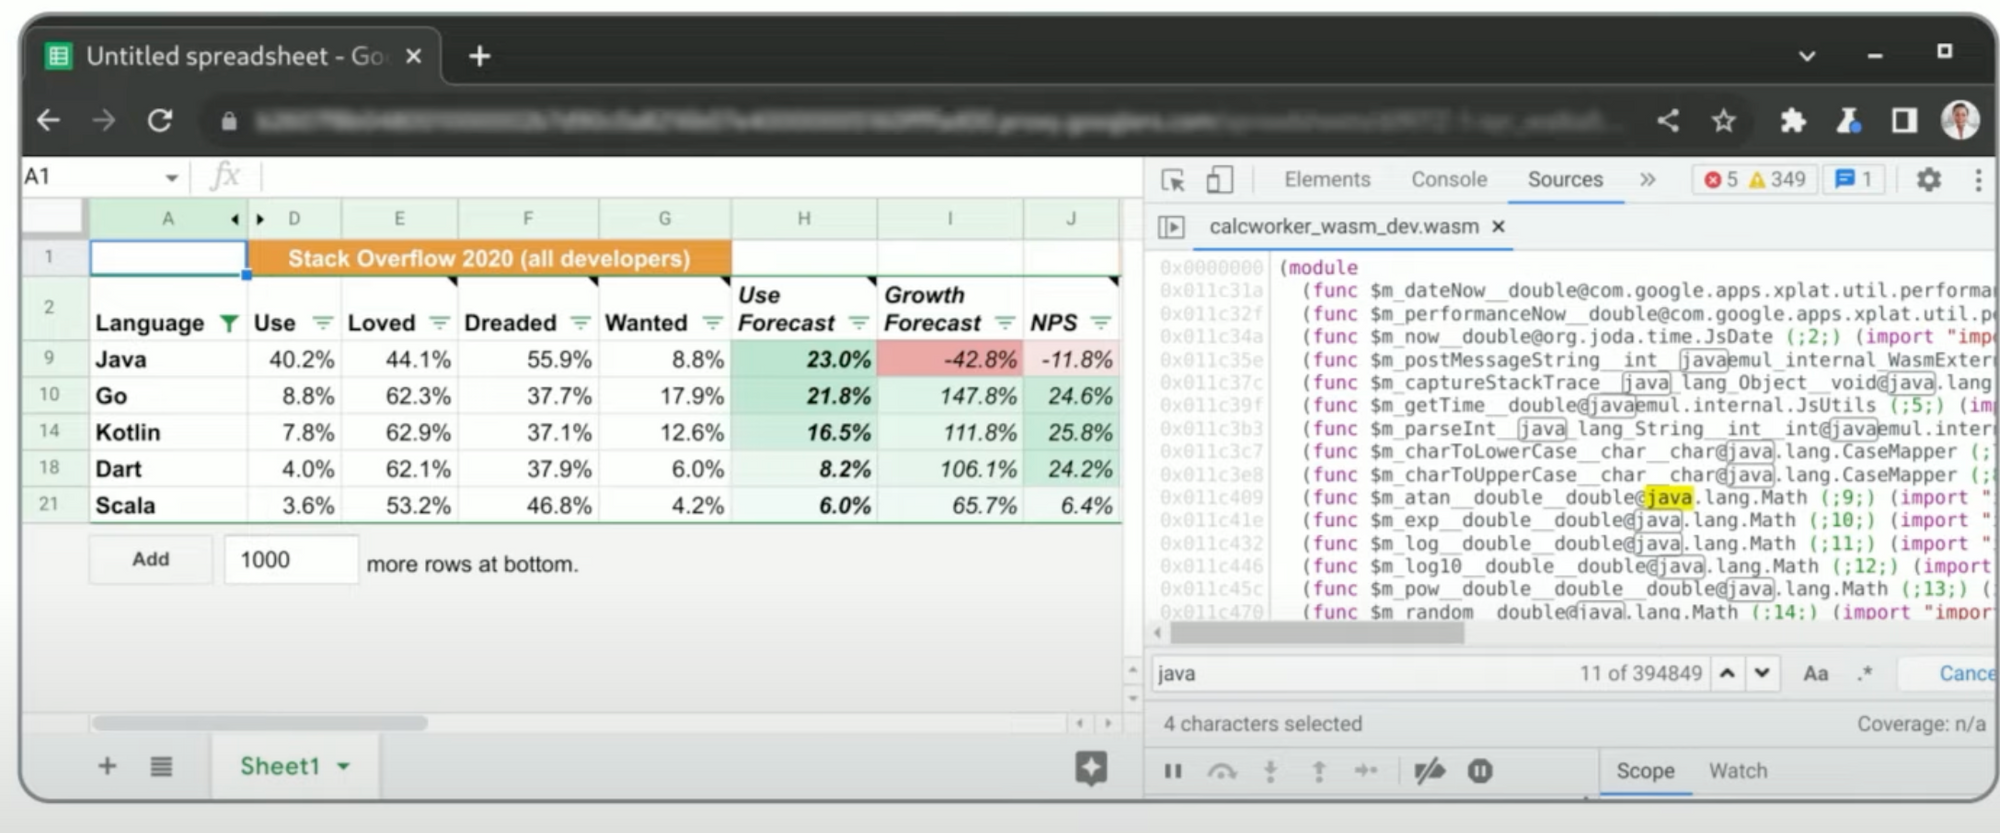Open a new browser tab
The image size is (2000, 833).
coord(480,56)
